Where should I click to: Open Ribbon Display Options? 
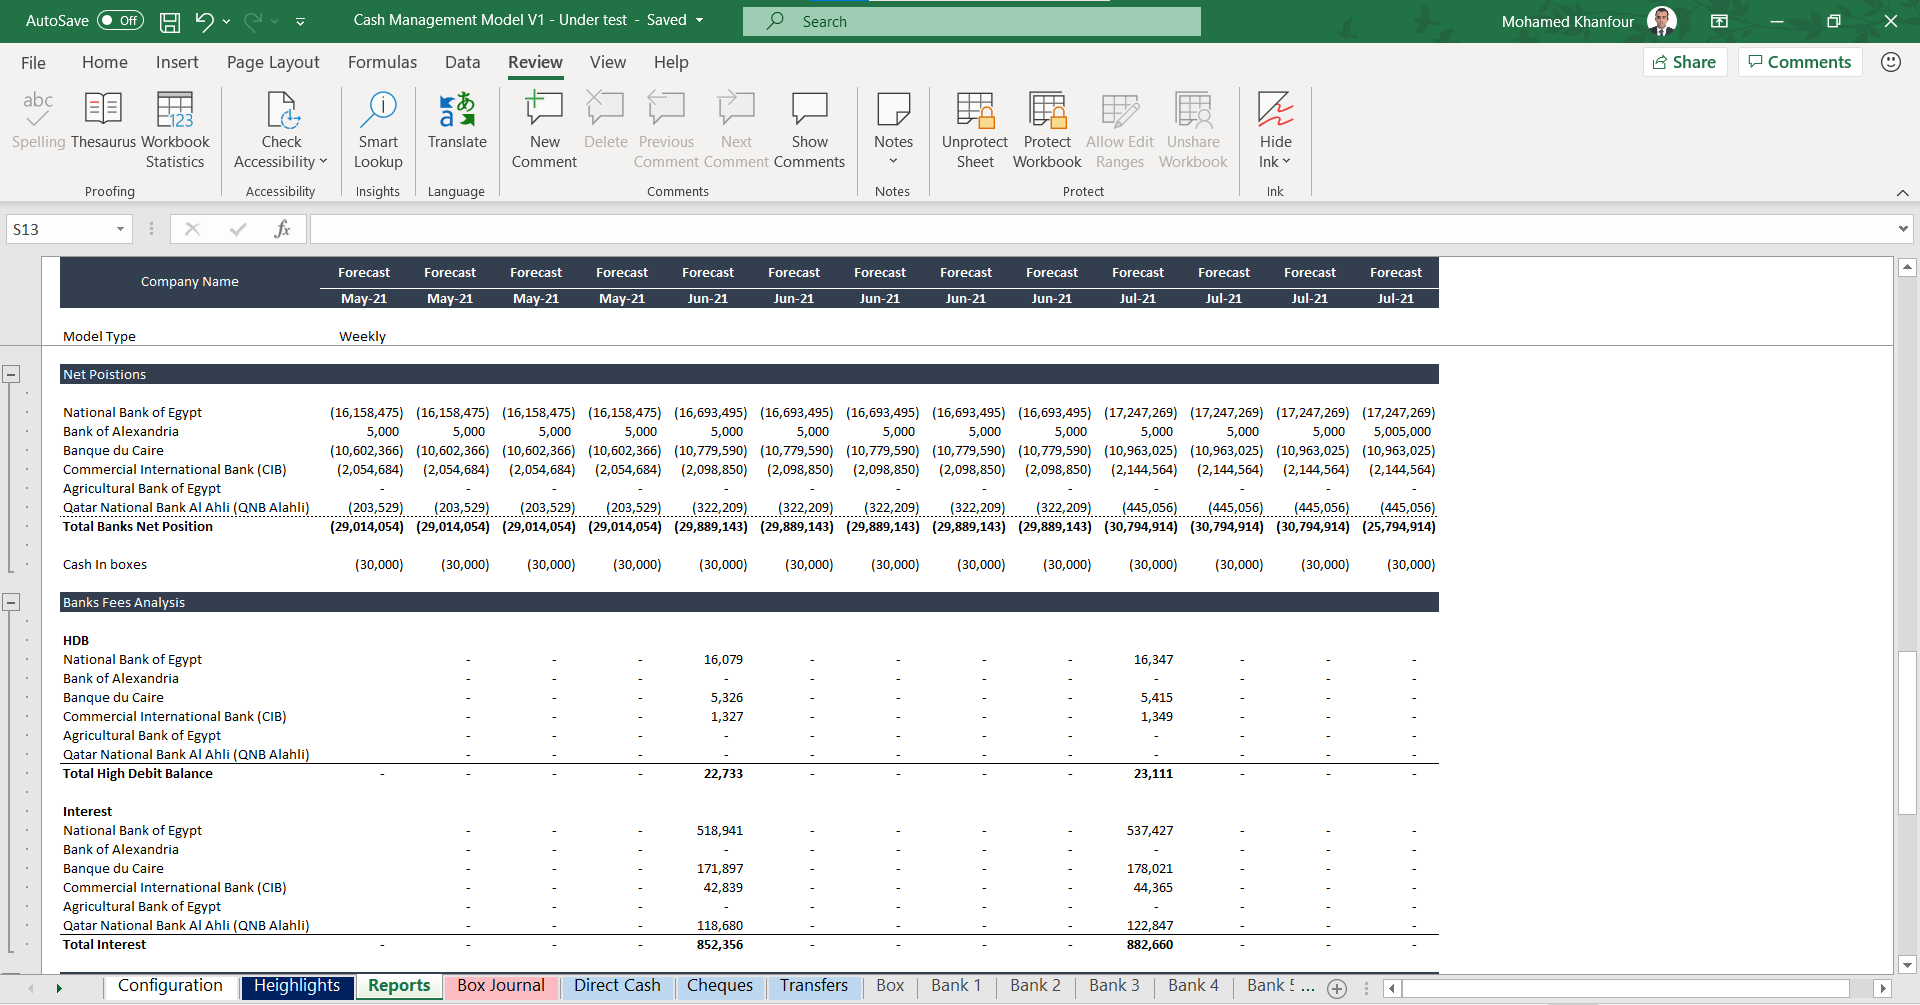tap(1719, 21)
